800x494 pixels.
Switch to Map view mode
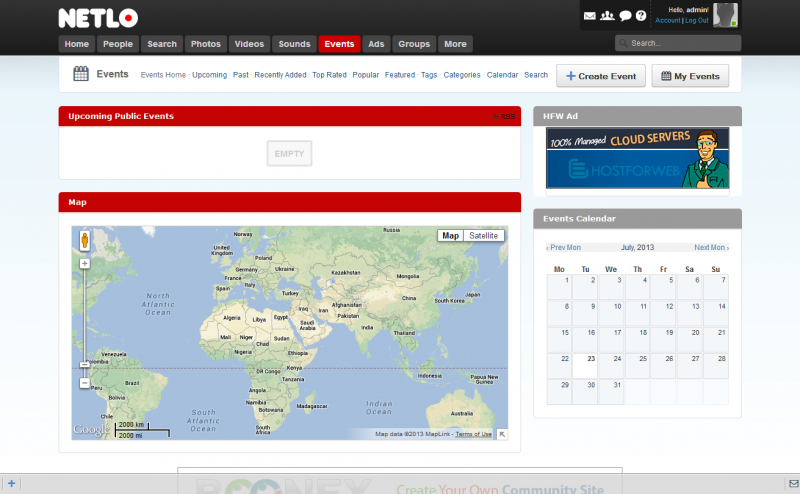(x=451, y=236)
